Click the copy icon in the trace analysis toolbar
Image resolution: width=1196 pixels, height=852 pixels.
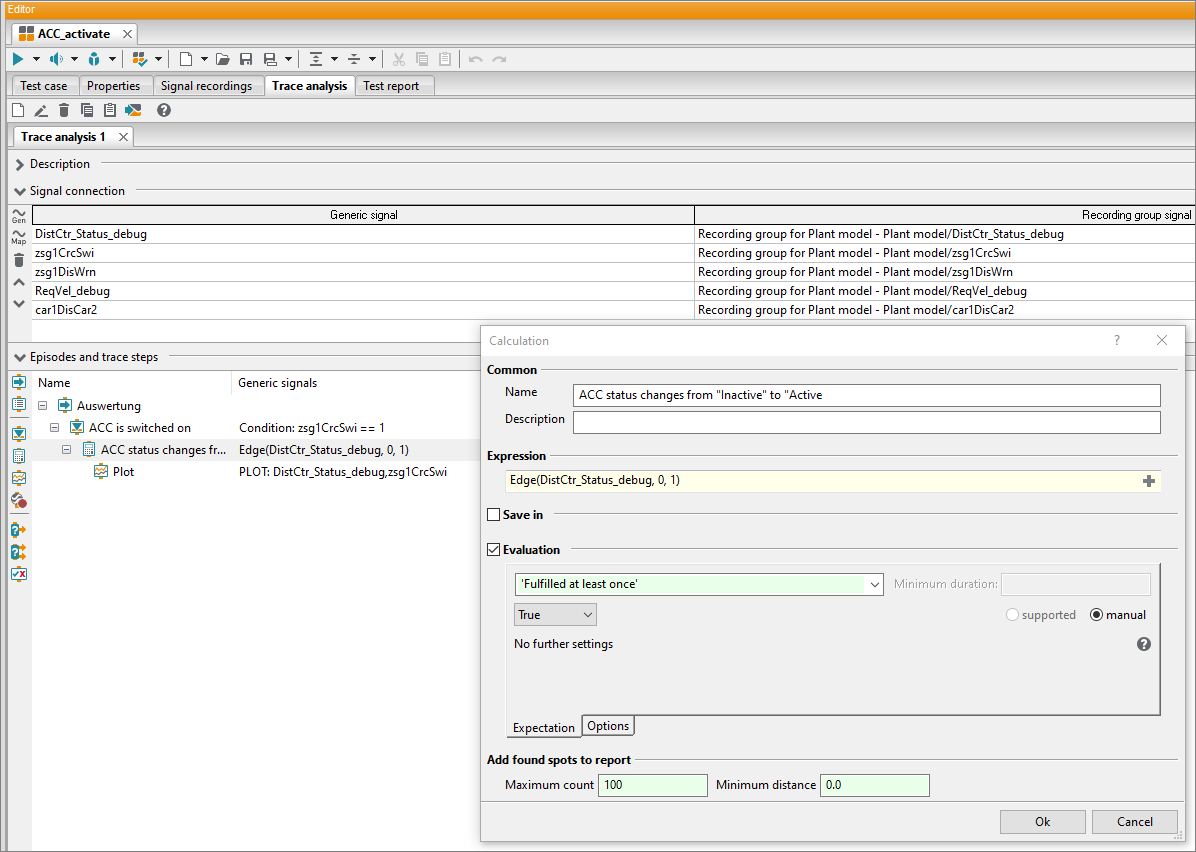[x=87, y=111]
